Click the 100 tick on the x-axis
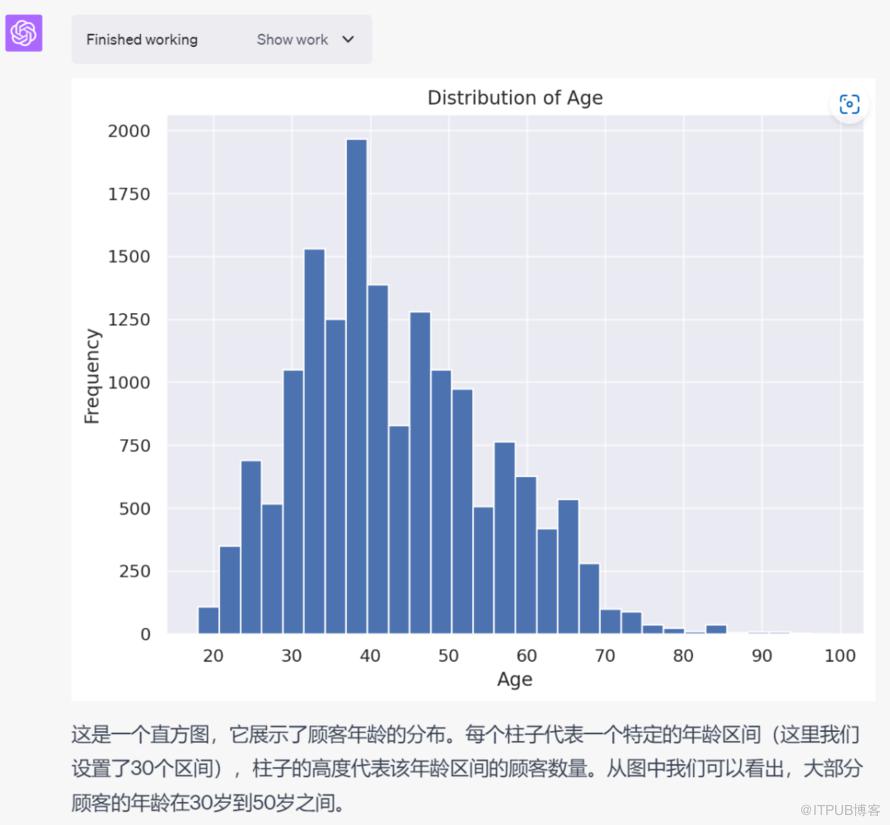890x825 pixels. [840, 656]
